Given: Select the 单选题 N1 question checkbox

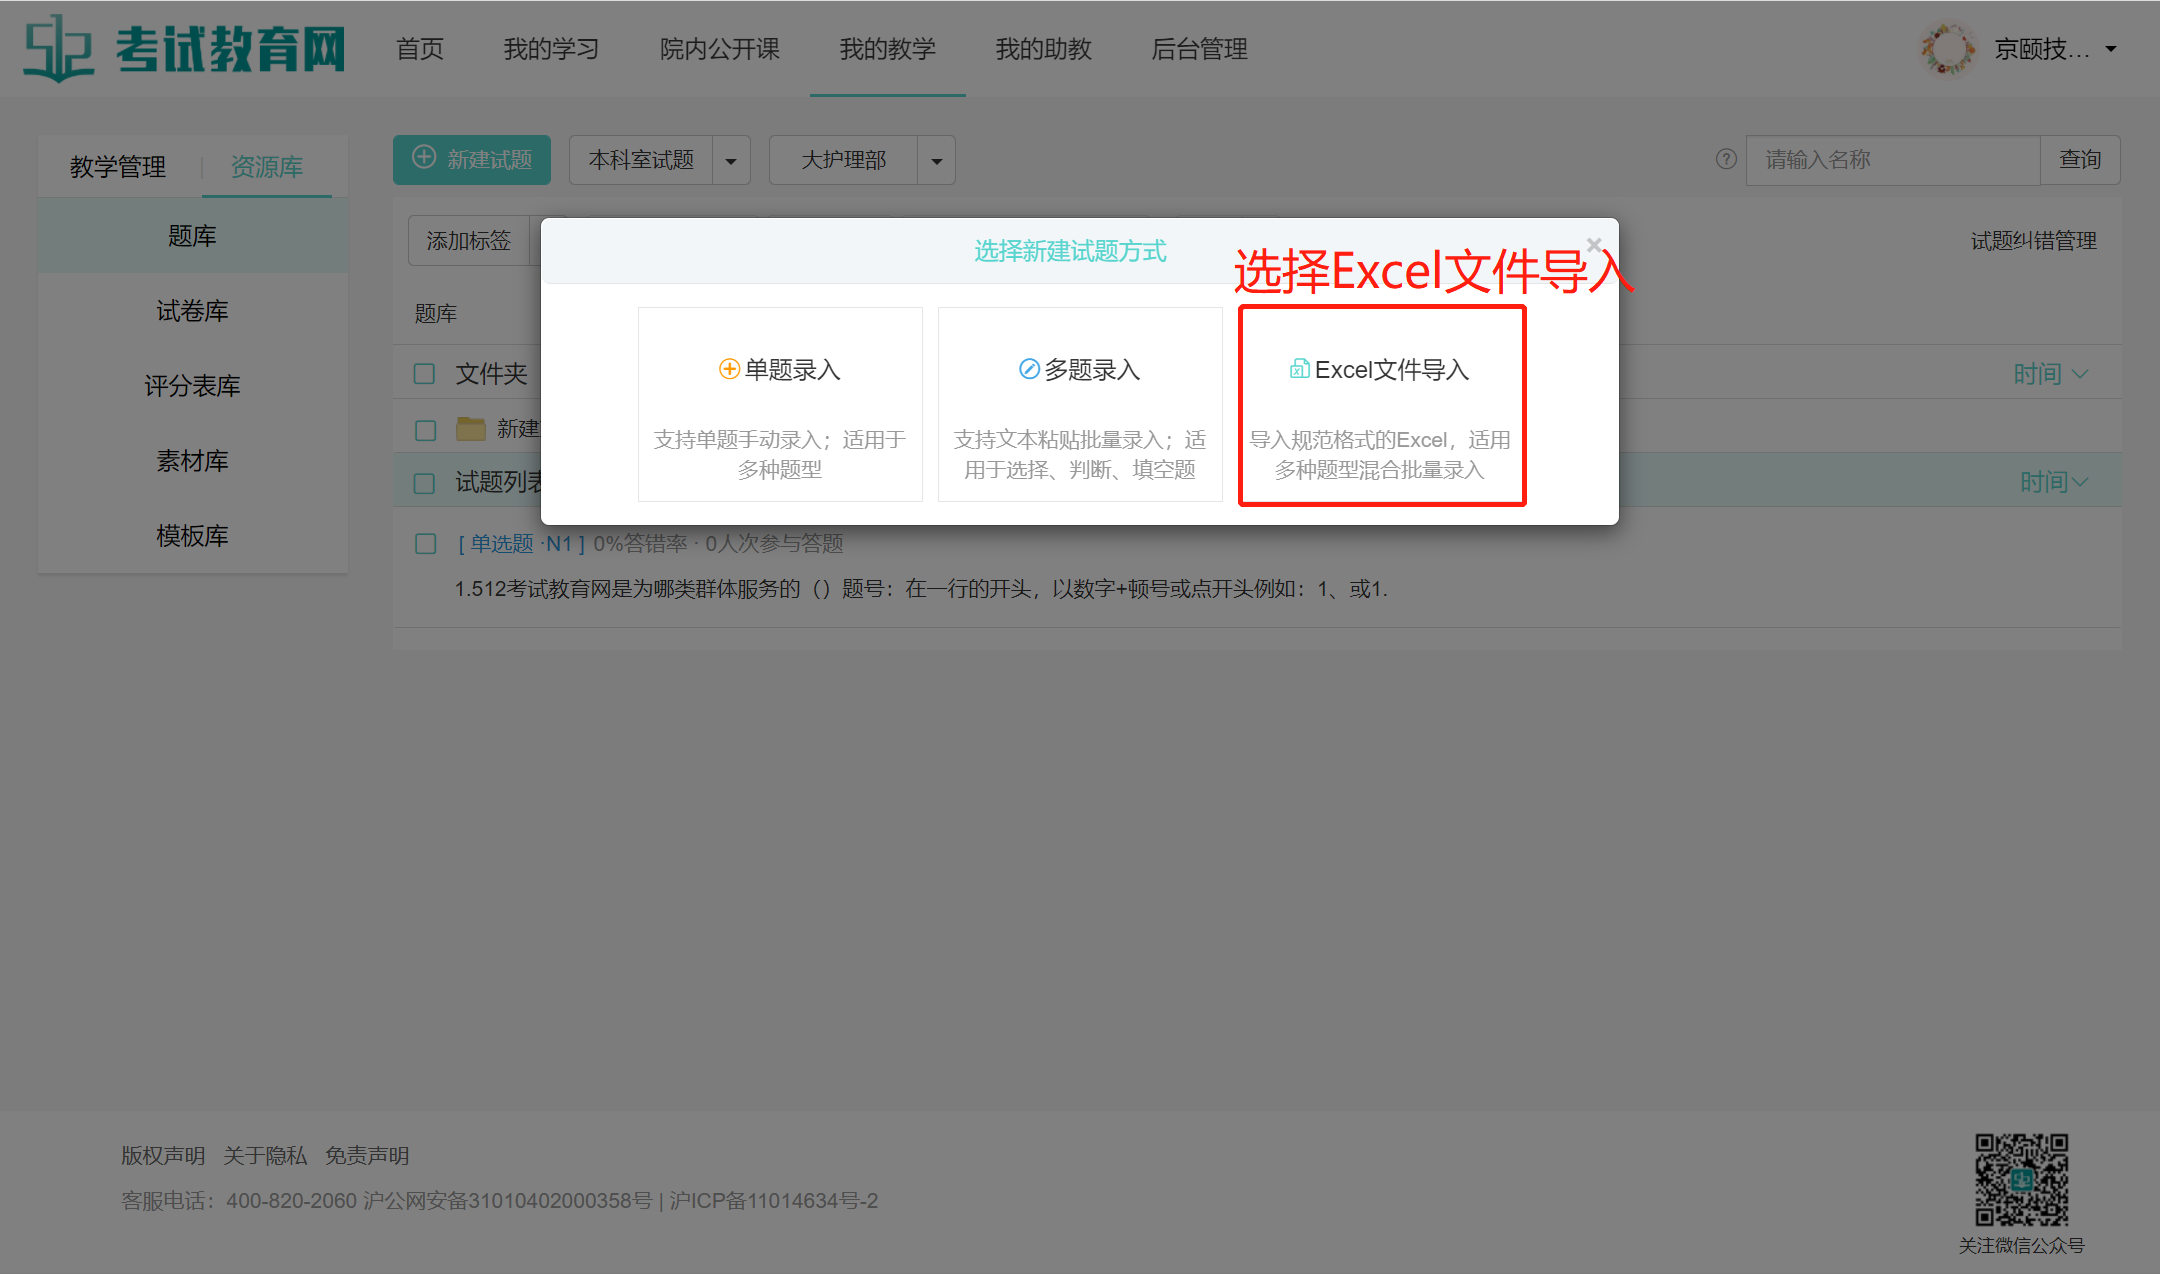Looking at the screenshot, I should 425,544.
